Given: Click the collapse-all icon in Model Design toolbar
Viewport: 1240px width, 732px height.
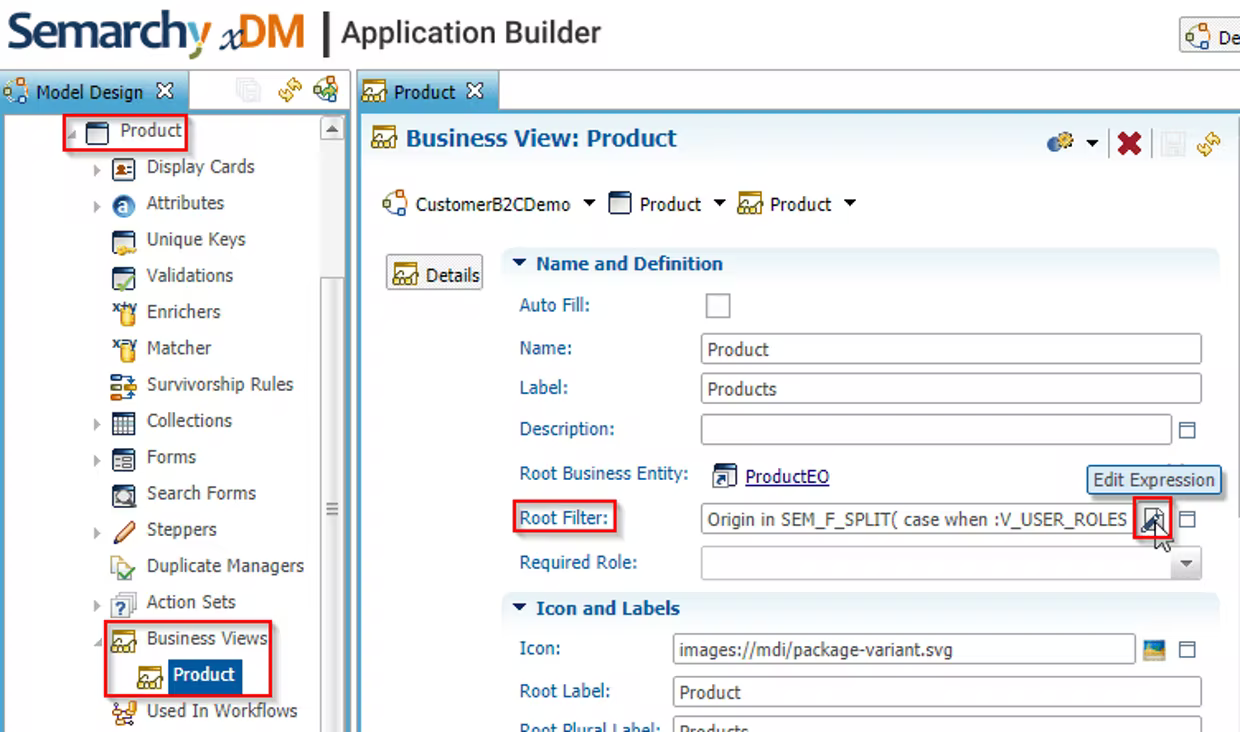Looking at the screenshot, I should (249, 91).
